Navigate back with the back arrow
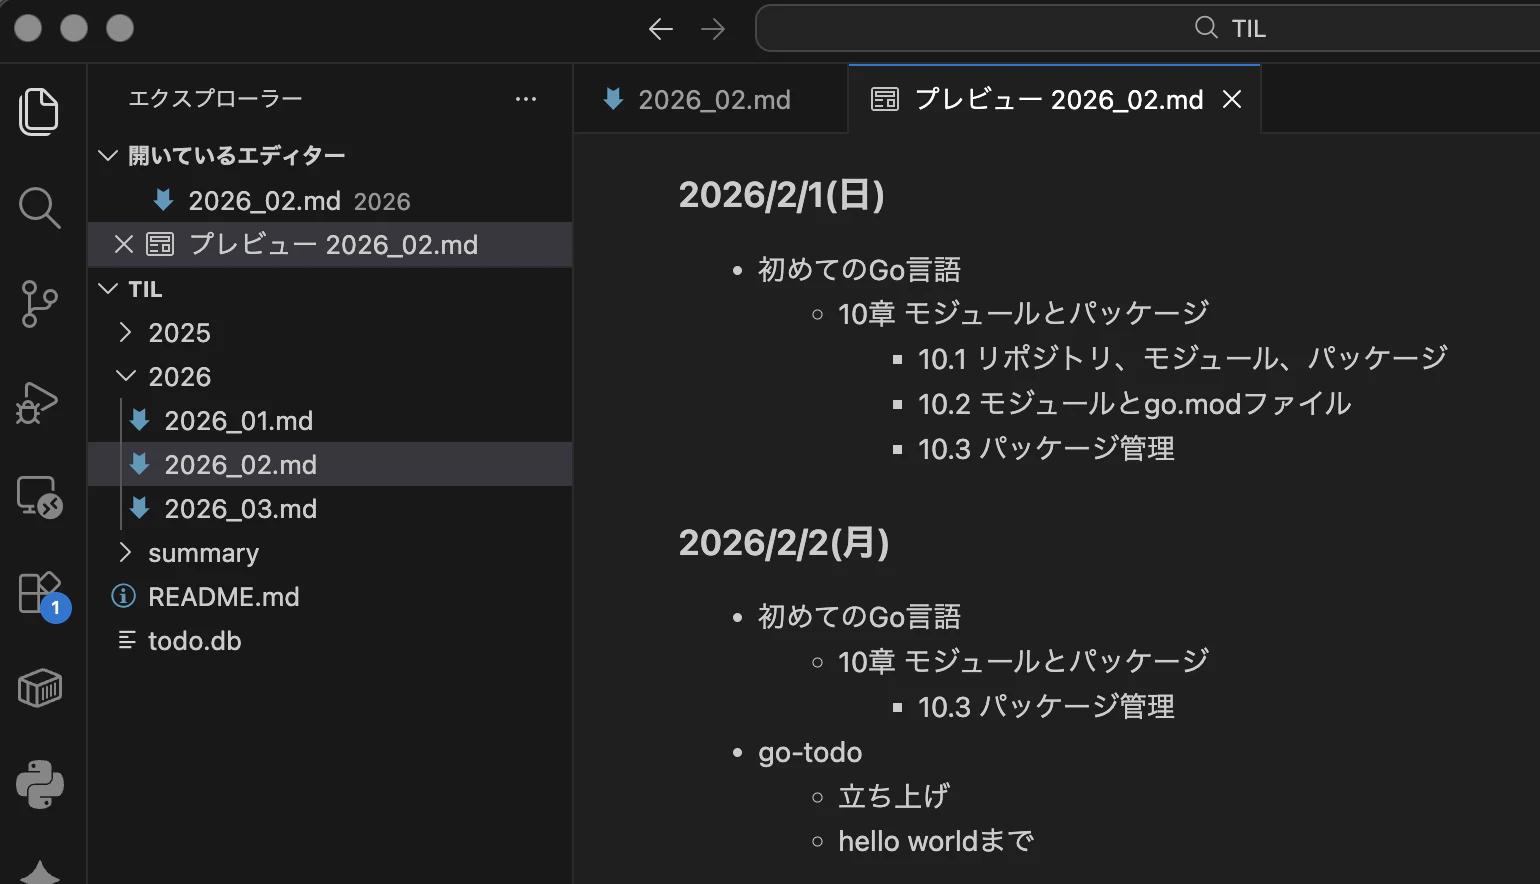 [x=660, y=28]
